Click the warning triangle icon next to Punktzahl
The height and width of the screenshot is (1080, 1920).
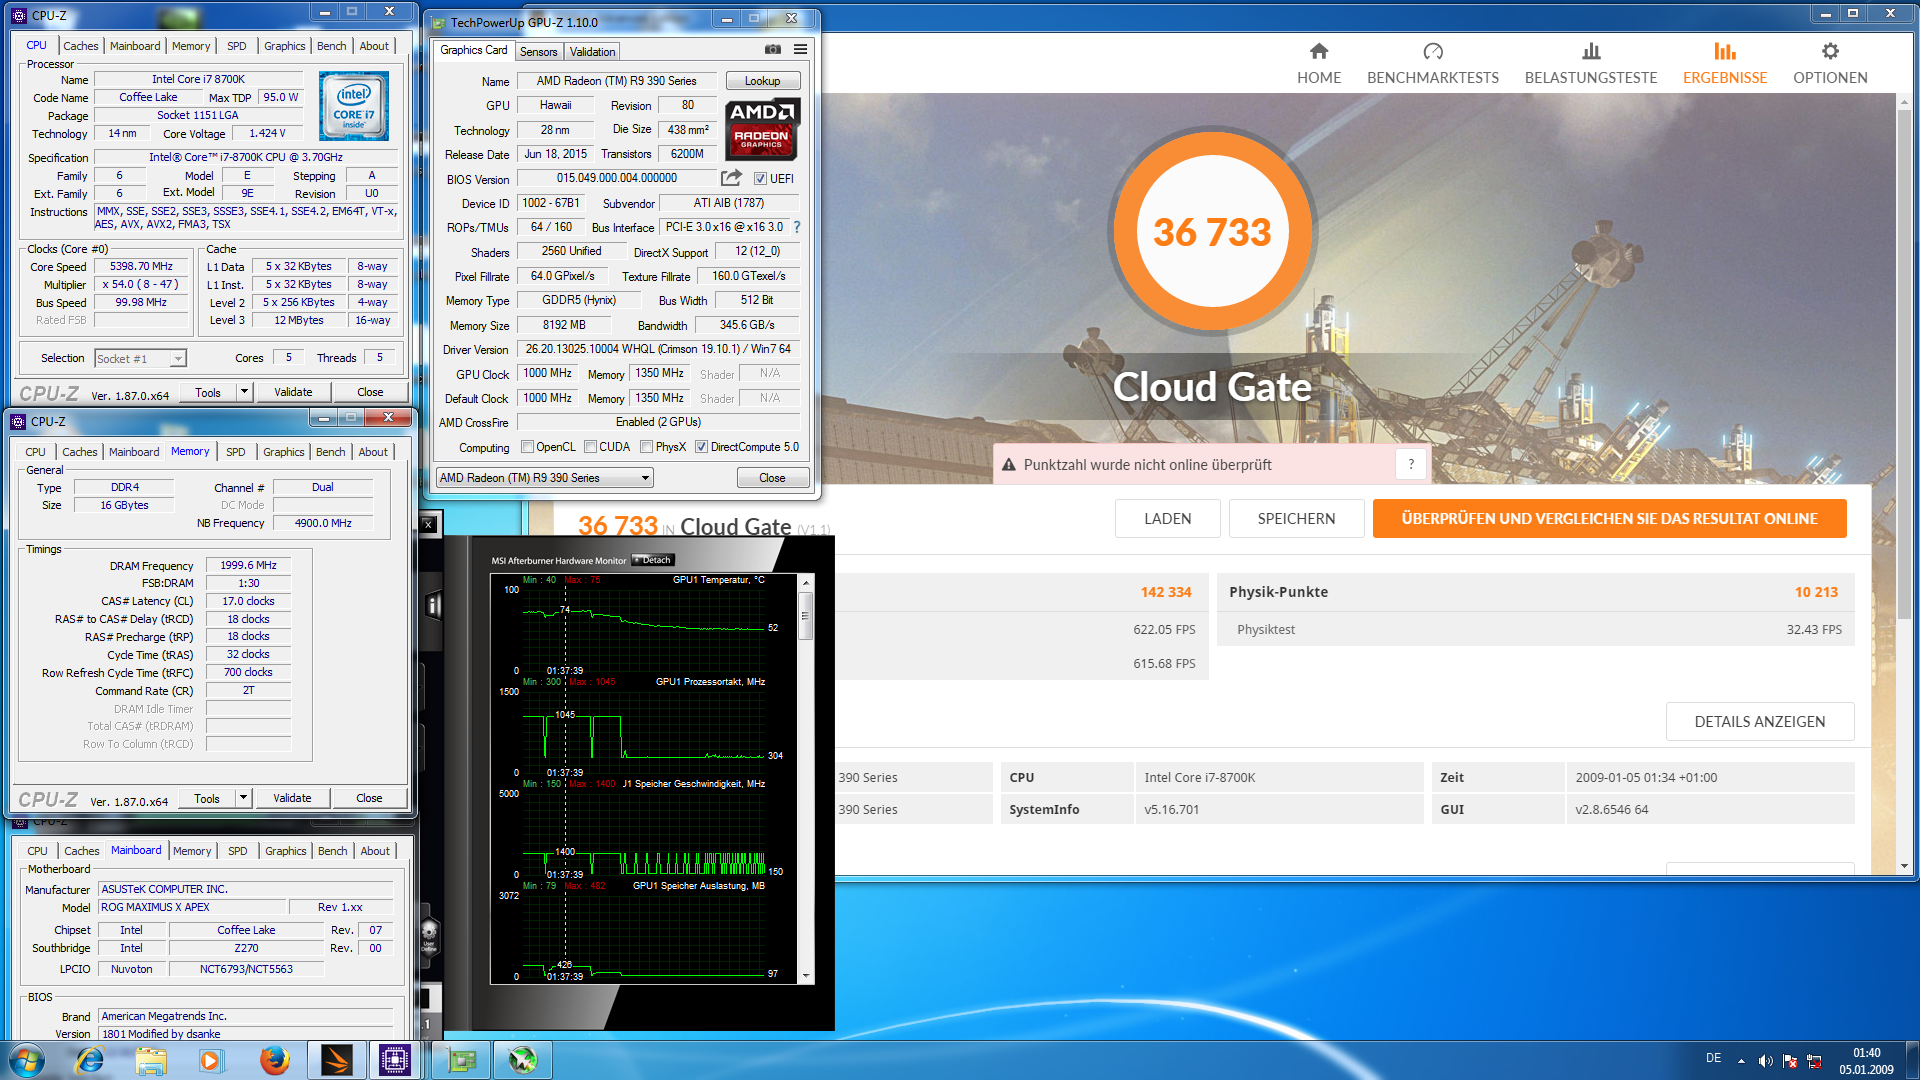point(1009,465)
